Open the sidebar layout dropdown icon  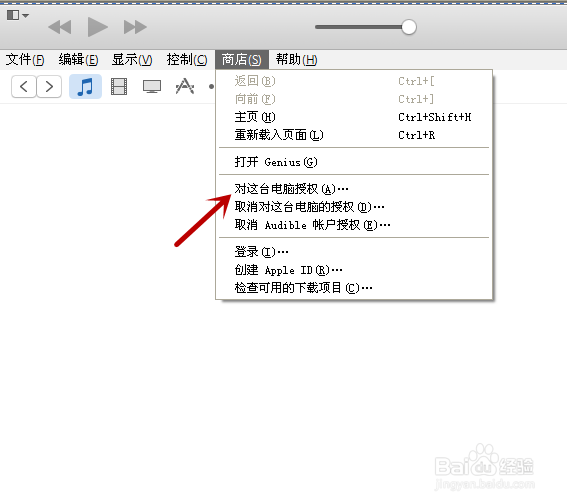tap(18, 15)
